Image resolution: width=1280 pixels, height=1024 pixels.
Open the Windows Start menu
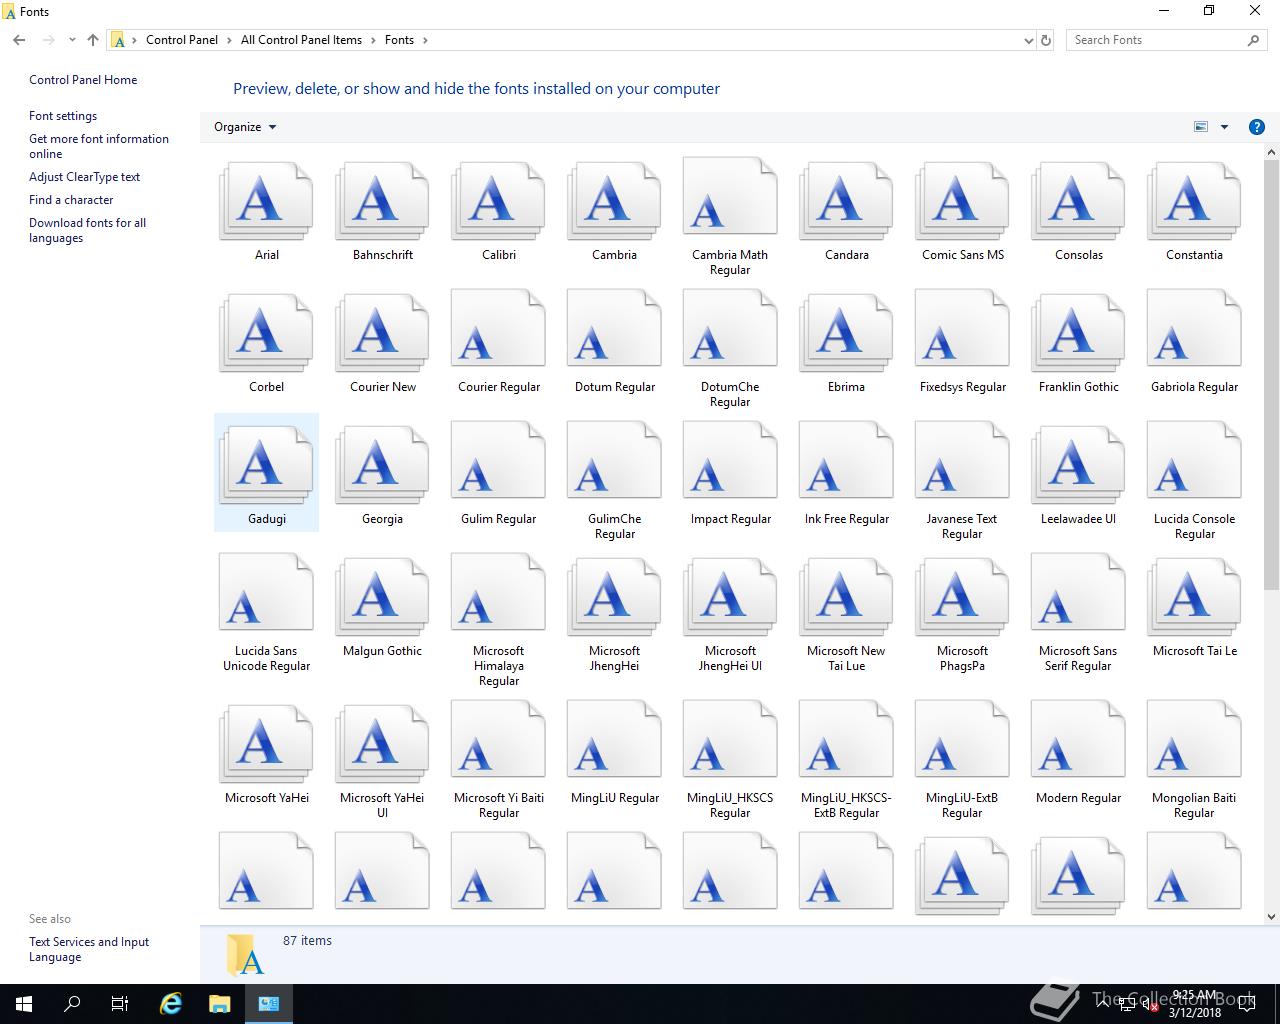[x=24, y=1004]
